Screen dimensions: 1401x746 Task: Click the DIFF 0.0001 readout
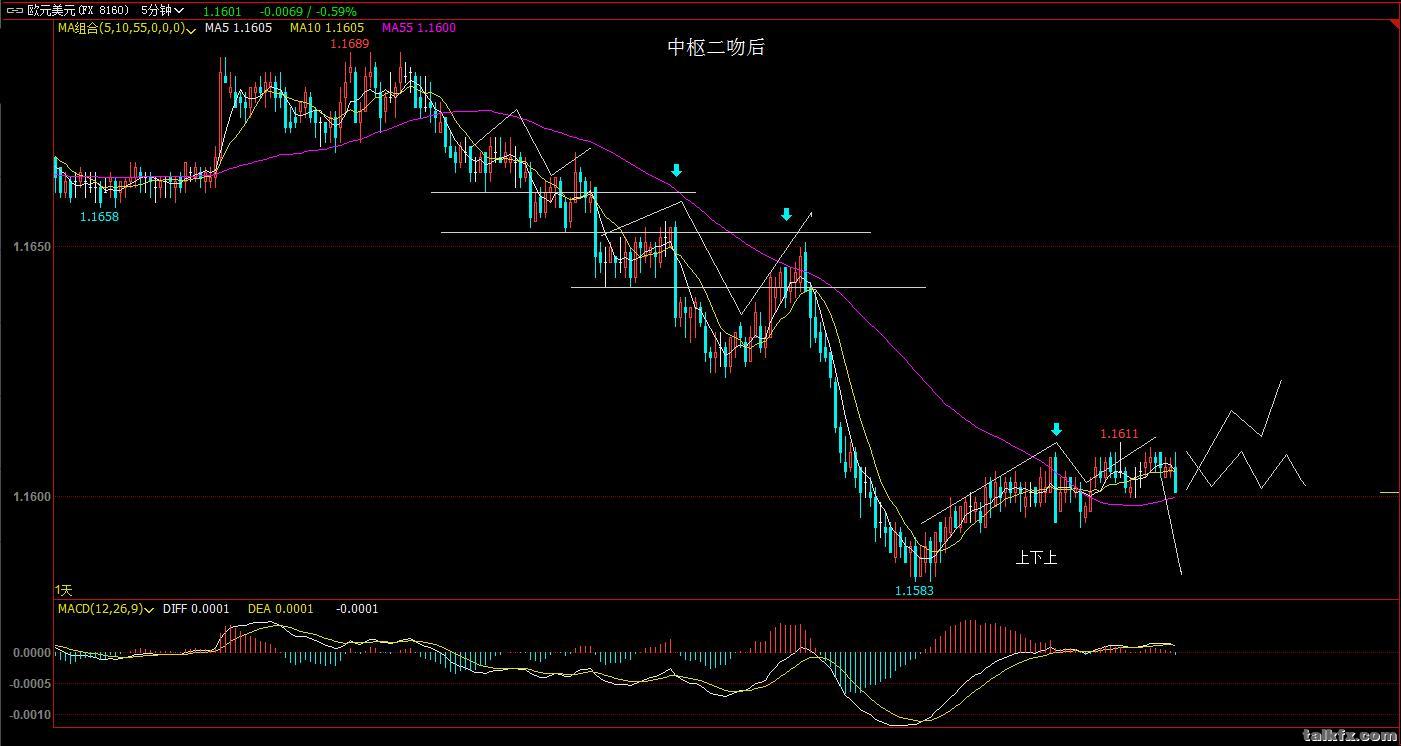pos(196,608)
